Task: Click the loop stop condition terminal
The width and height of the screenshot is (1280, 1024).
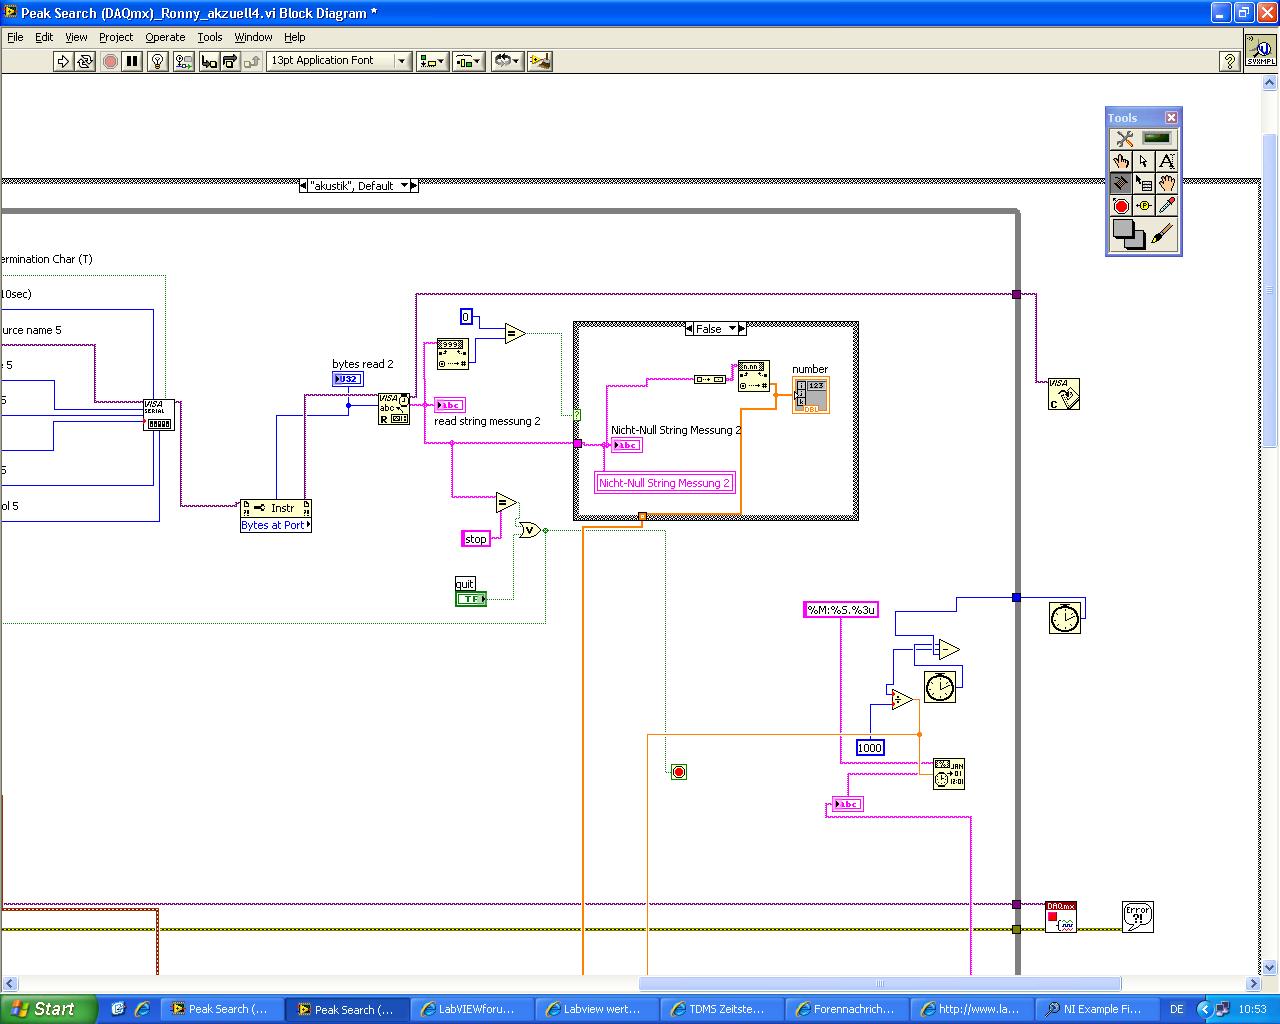Action: click(679, 772)
